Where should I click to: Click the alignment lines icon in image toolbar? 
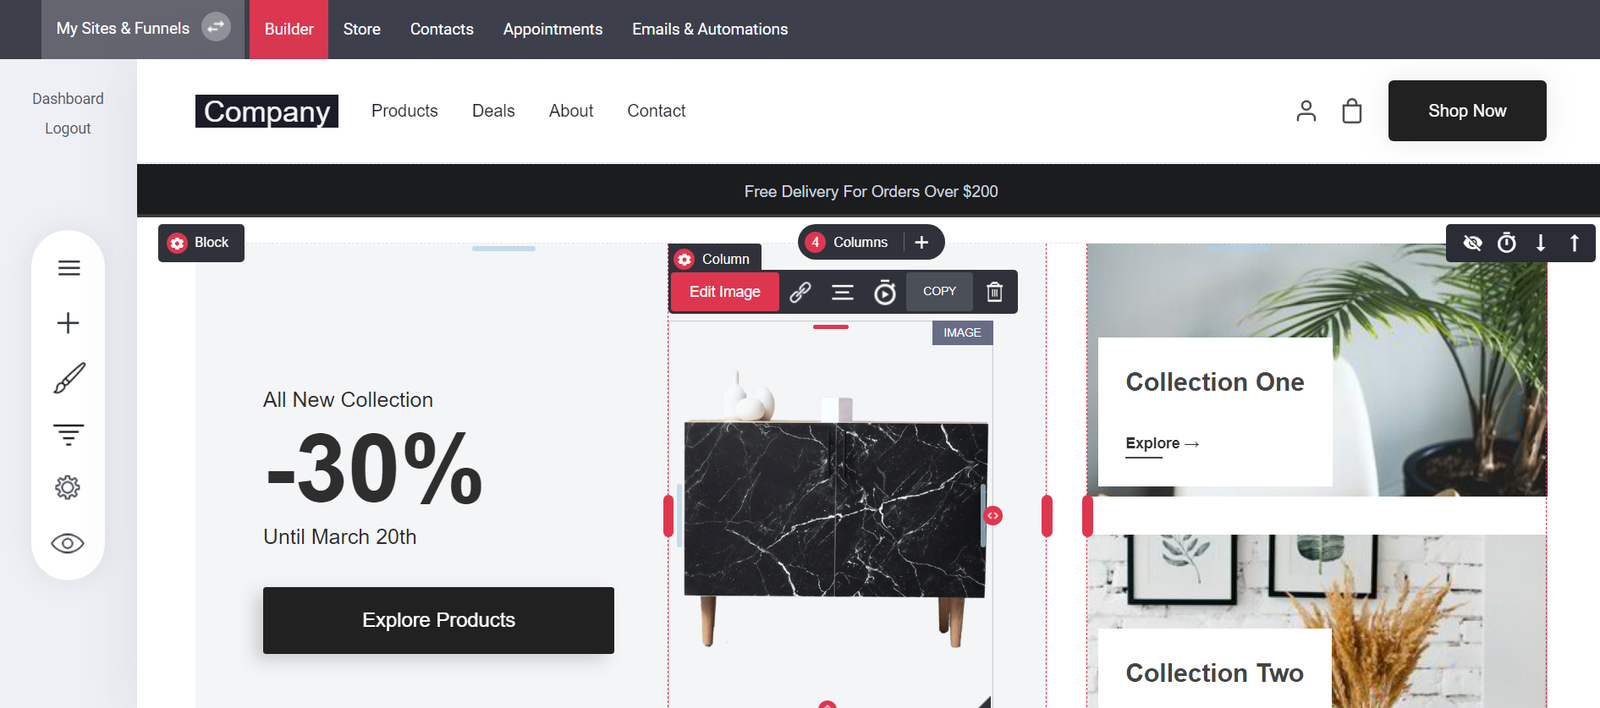[843, 292]
